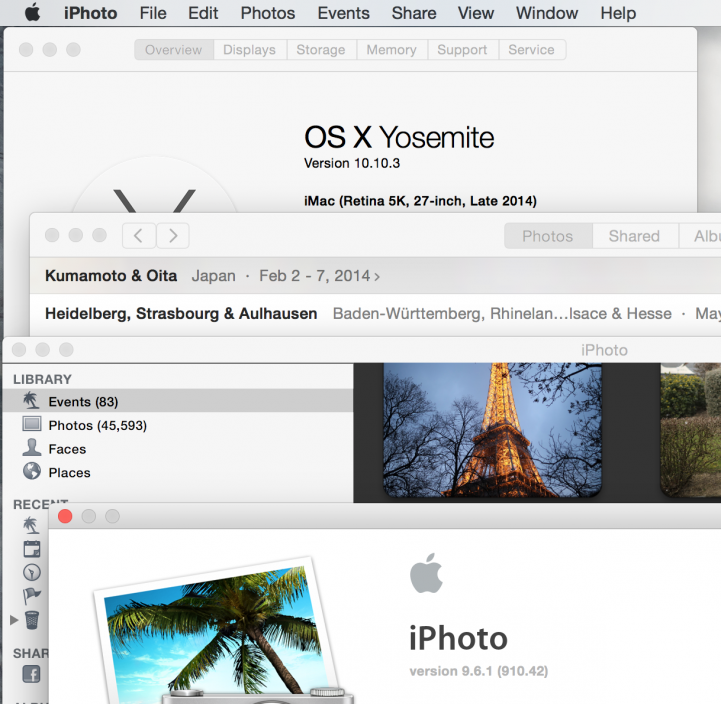Select the Shared tab in Photos app
Image resolution: width=721 pixels, height=704 pixels.
click(x=634, y=236)
